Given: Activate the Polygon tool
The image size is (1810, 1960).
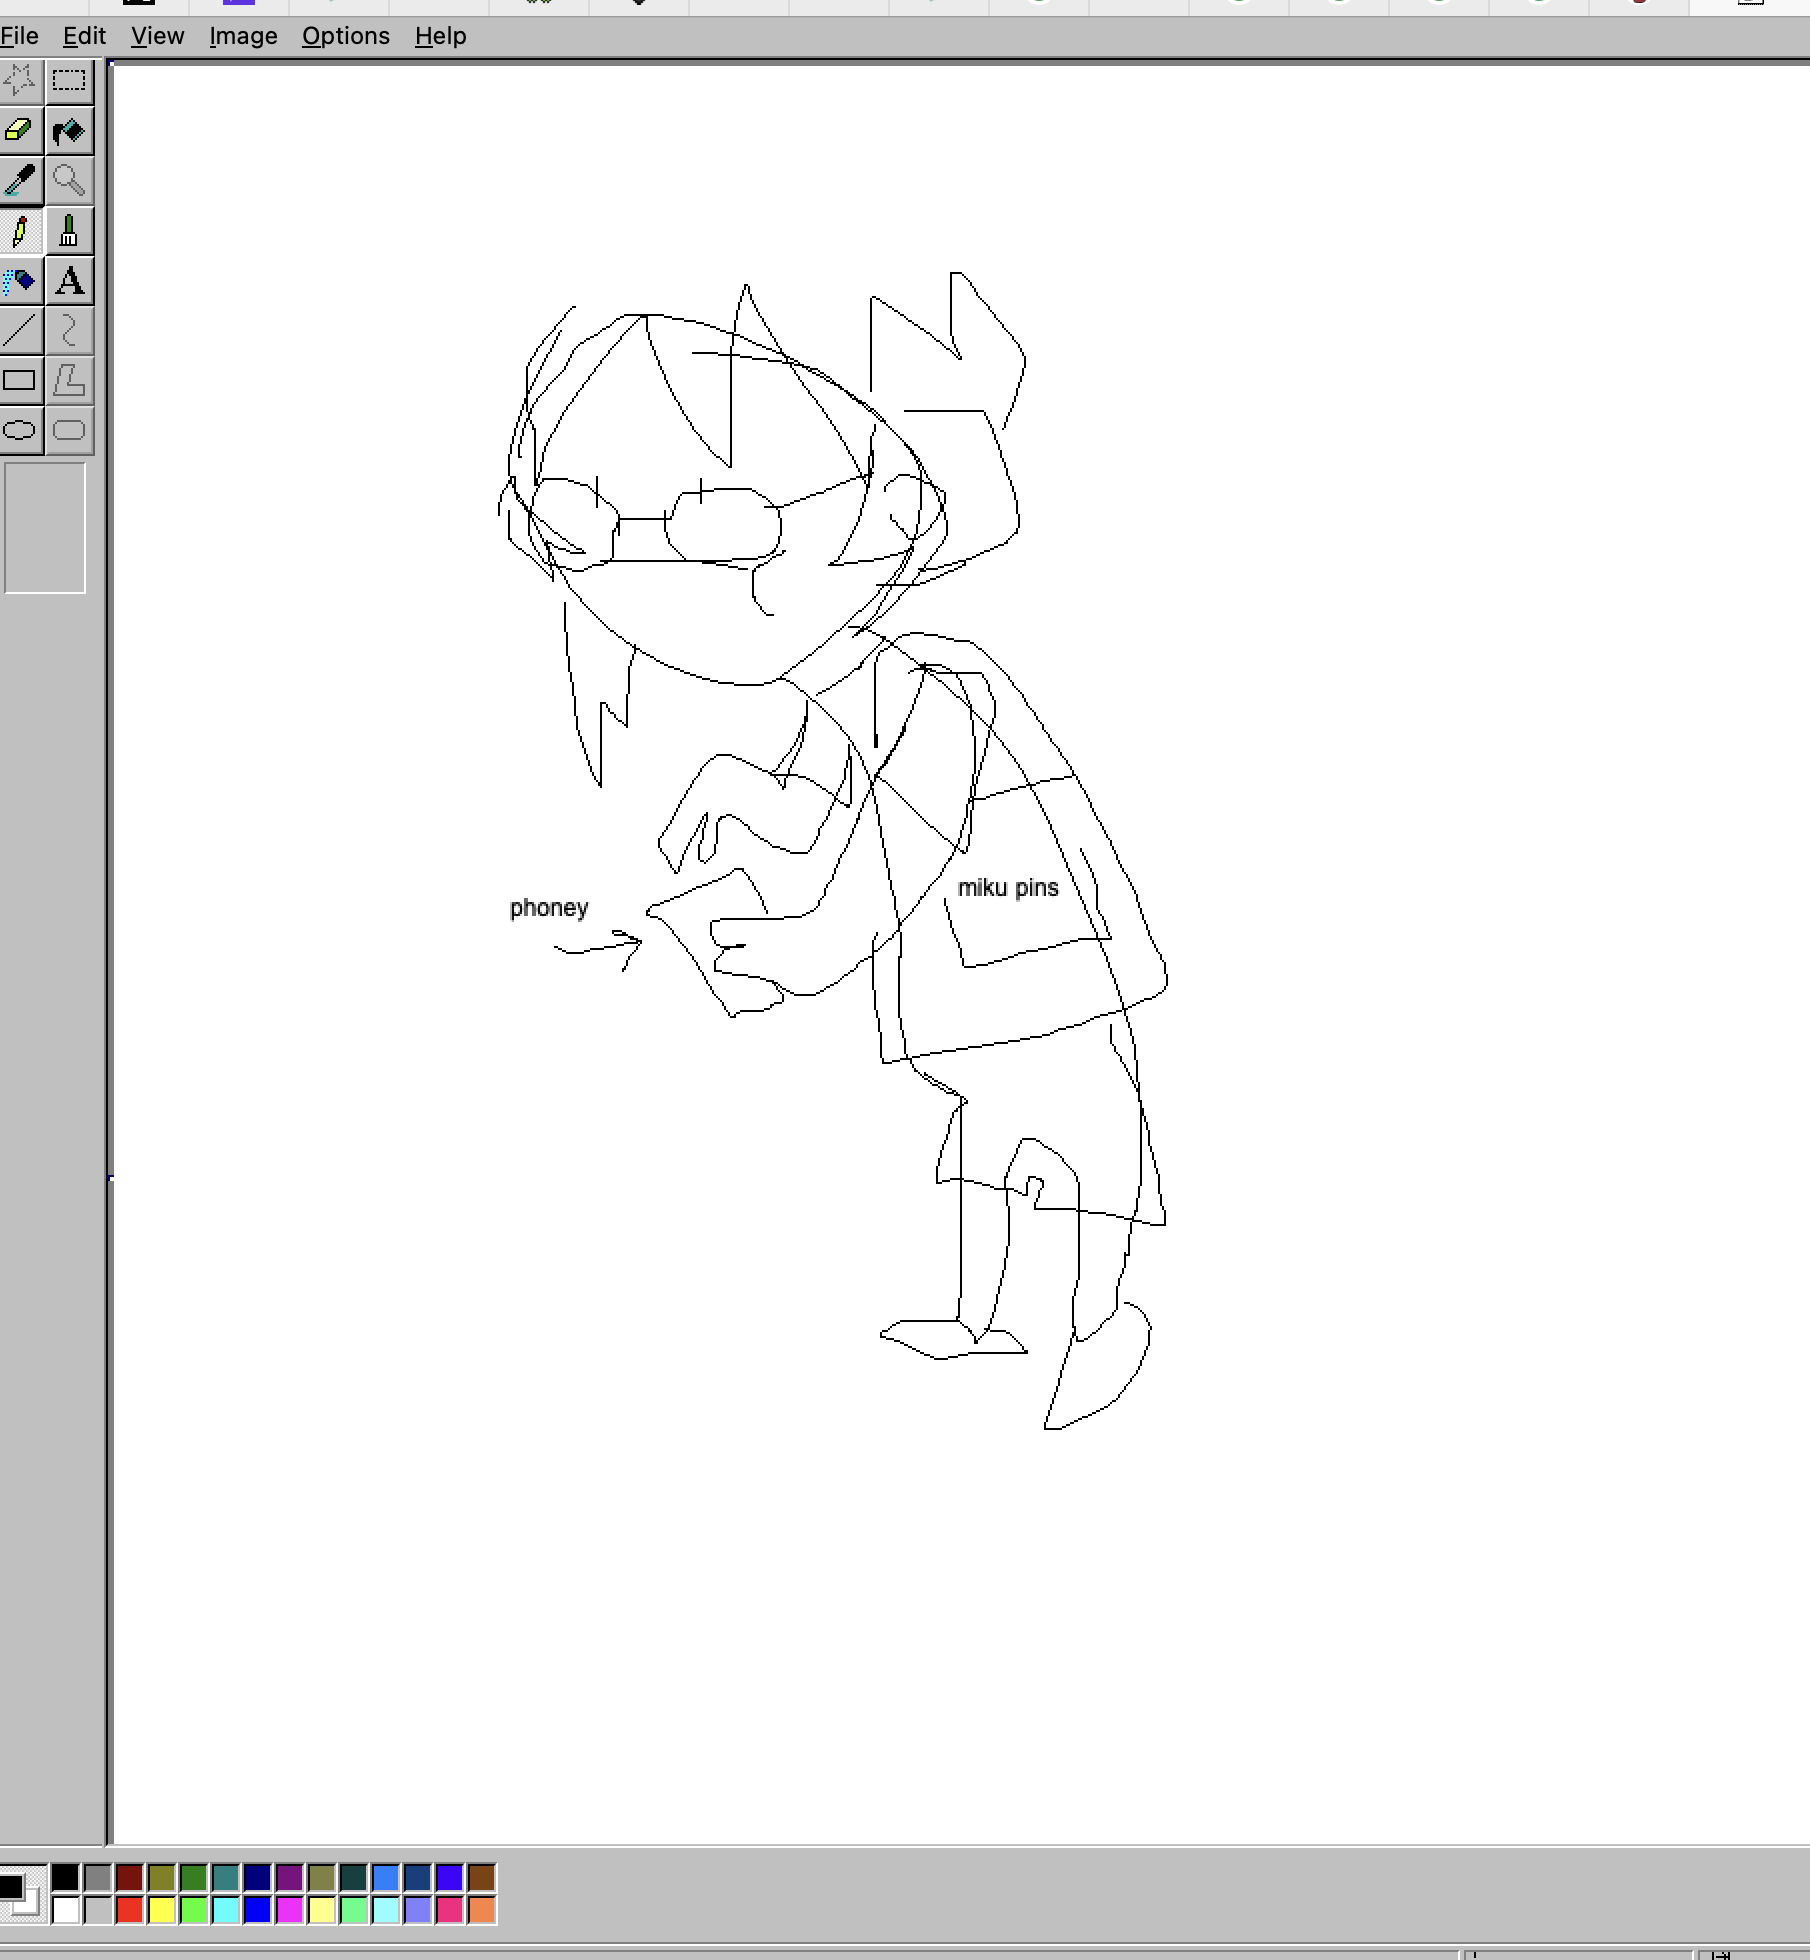Looking at the screenshot, I should [69, 381].
